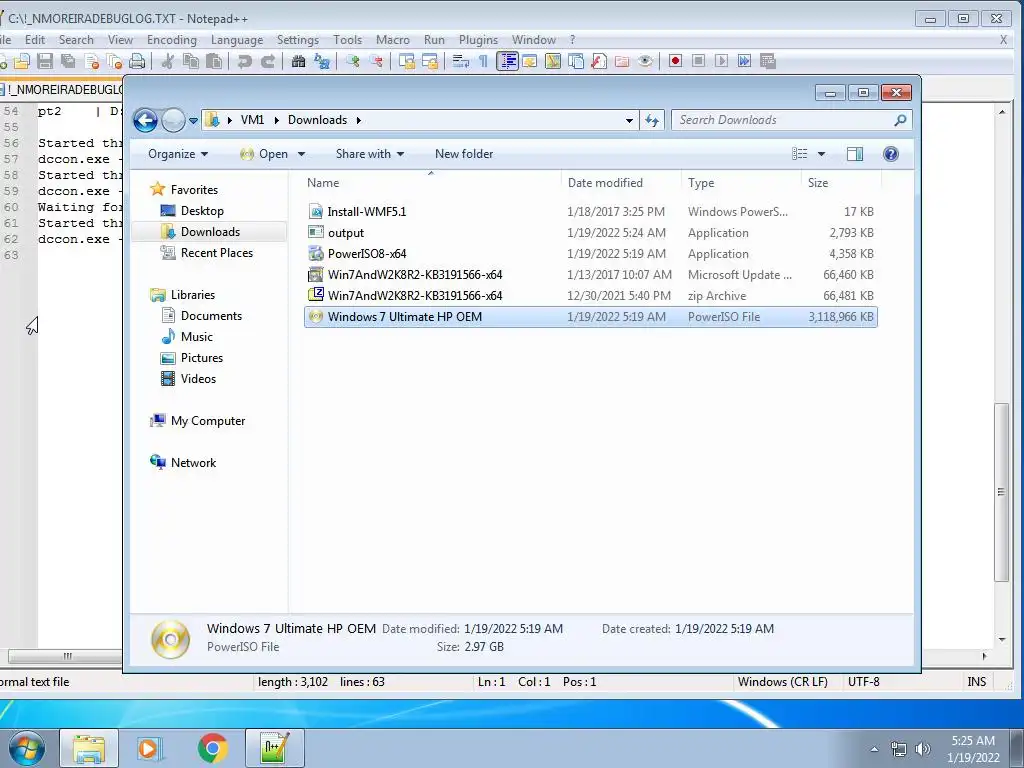Open a file using Notepad++ toolbar Open icon

22,61
